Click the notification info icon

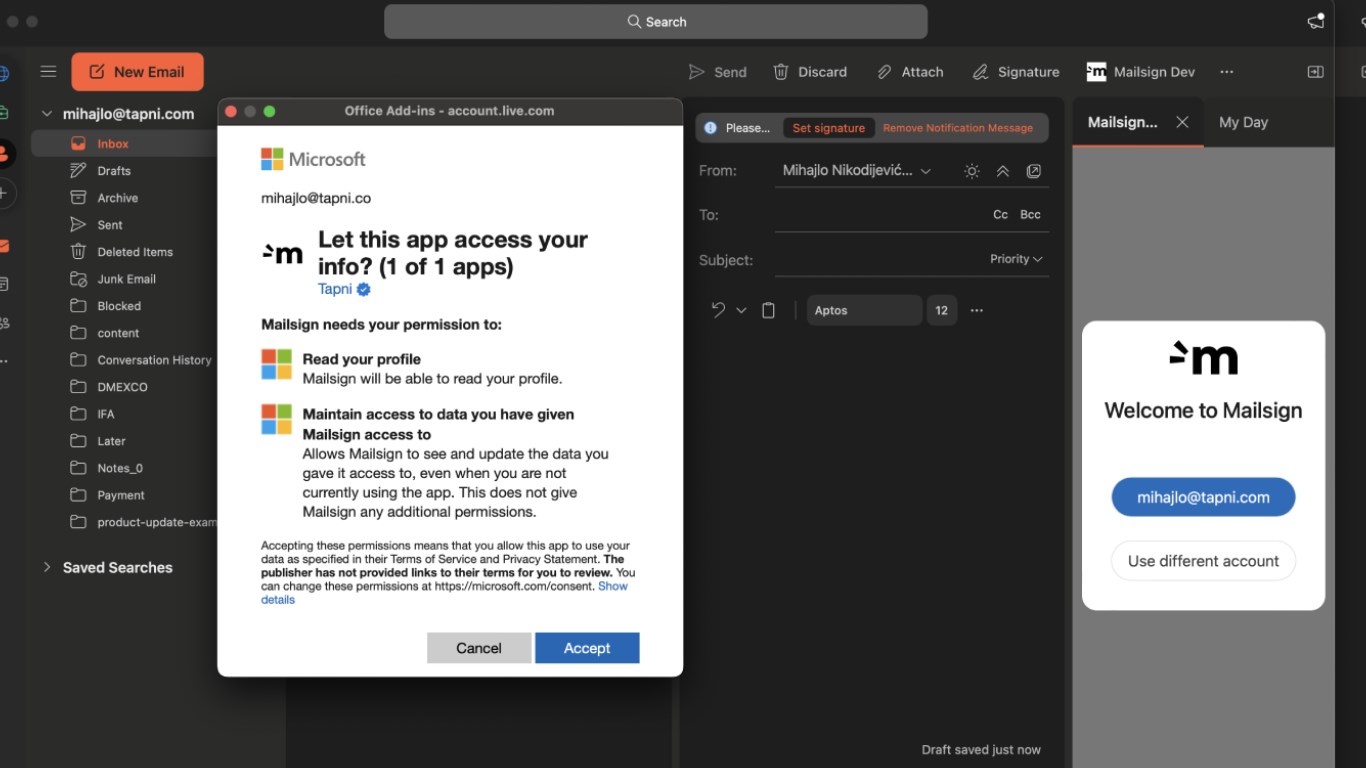coord(710,128)
